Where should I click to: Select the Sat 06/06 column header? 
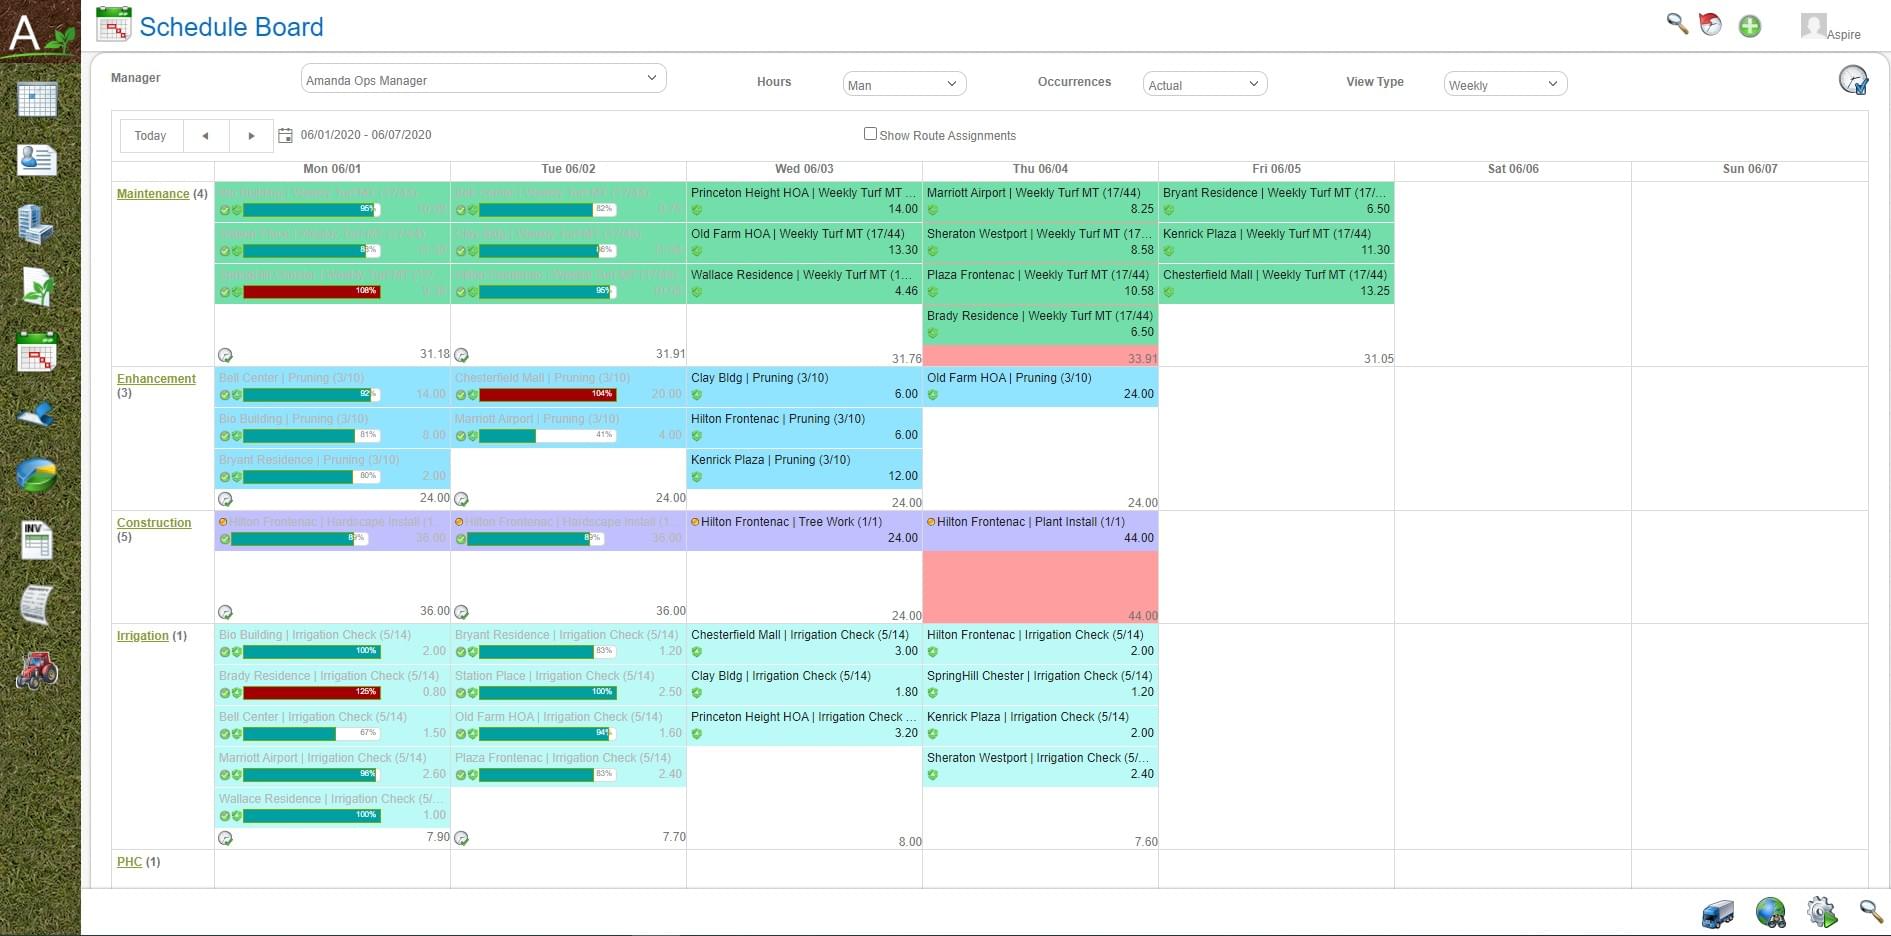click(x=1513, y=169)
